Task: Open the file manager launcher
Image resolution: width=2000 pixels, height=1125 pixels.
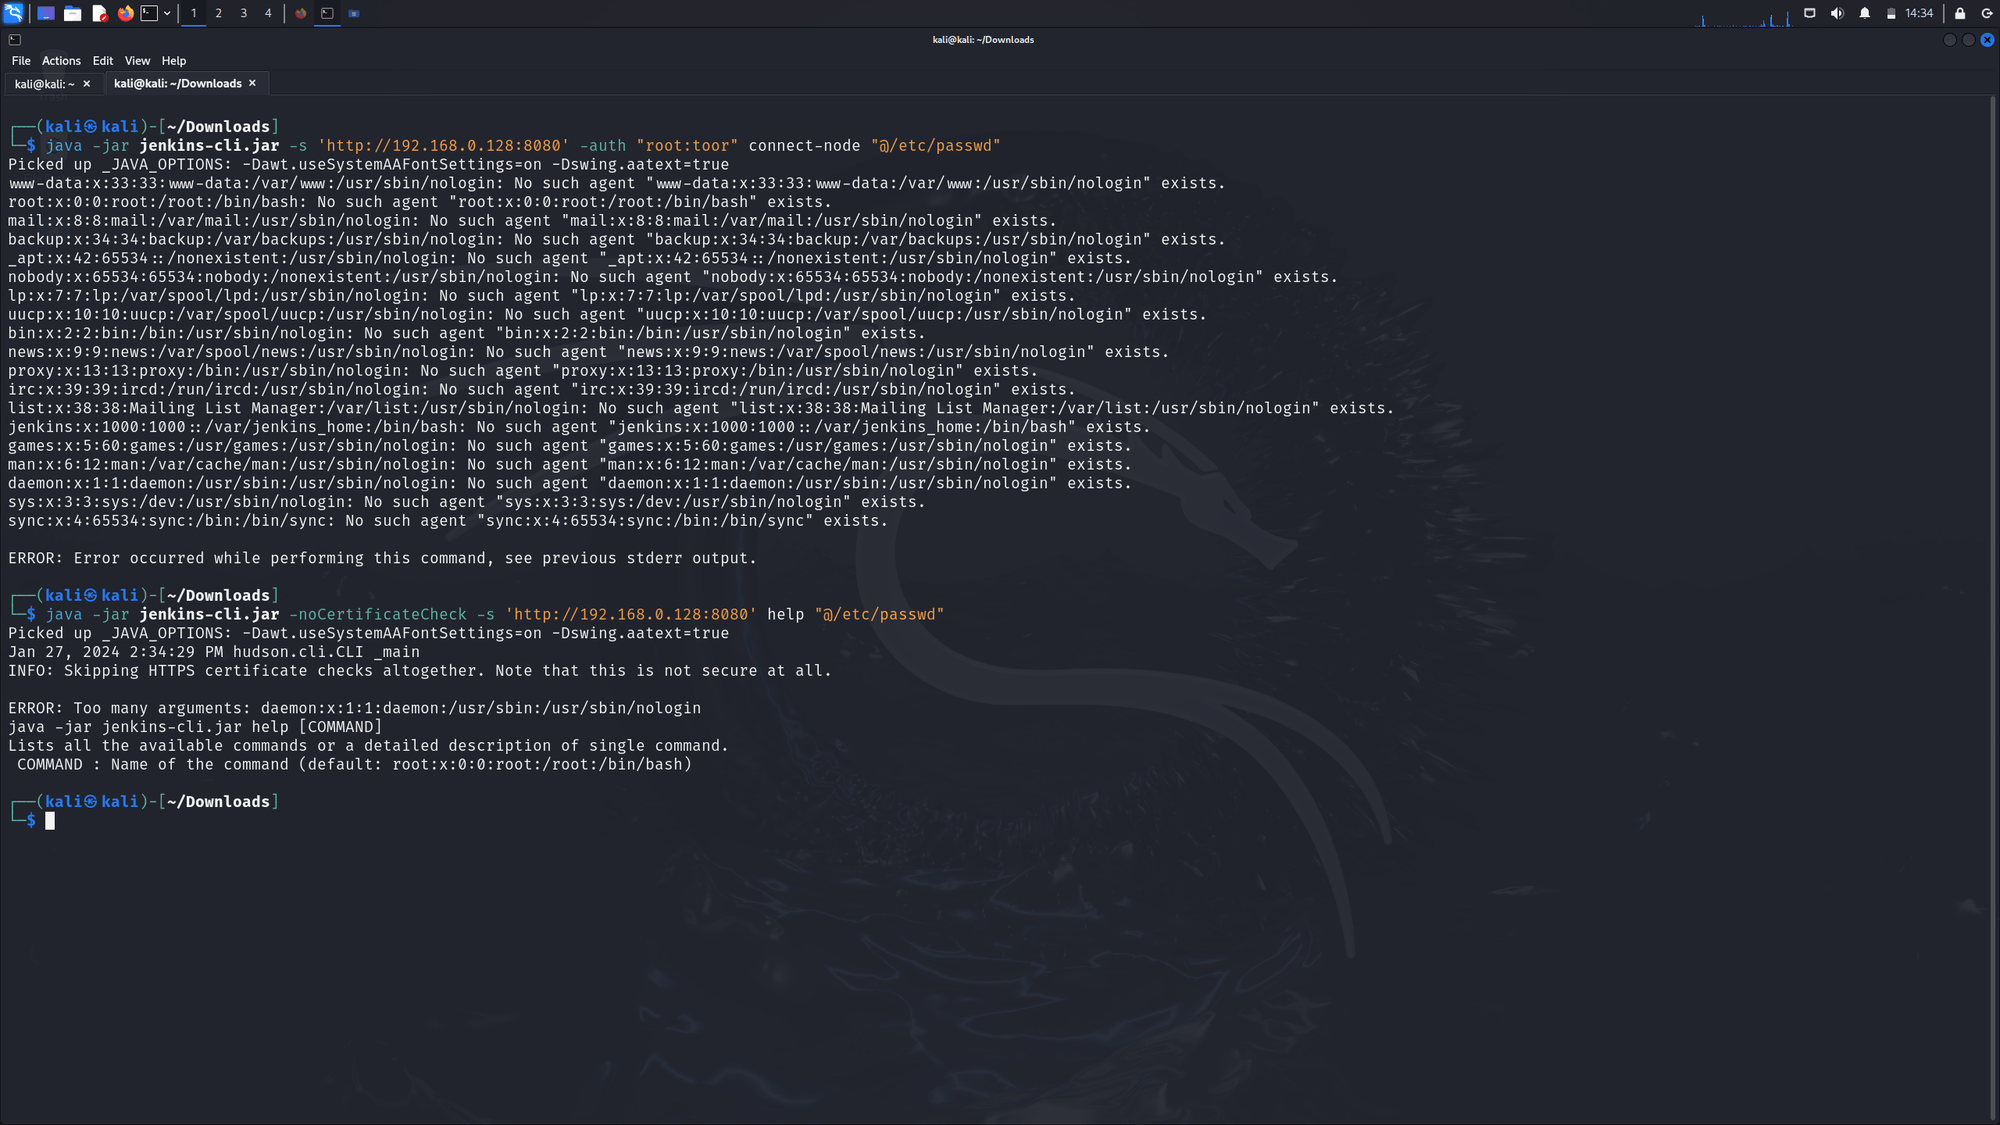Action: pyautogui.click(x=72, y=13)
